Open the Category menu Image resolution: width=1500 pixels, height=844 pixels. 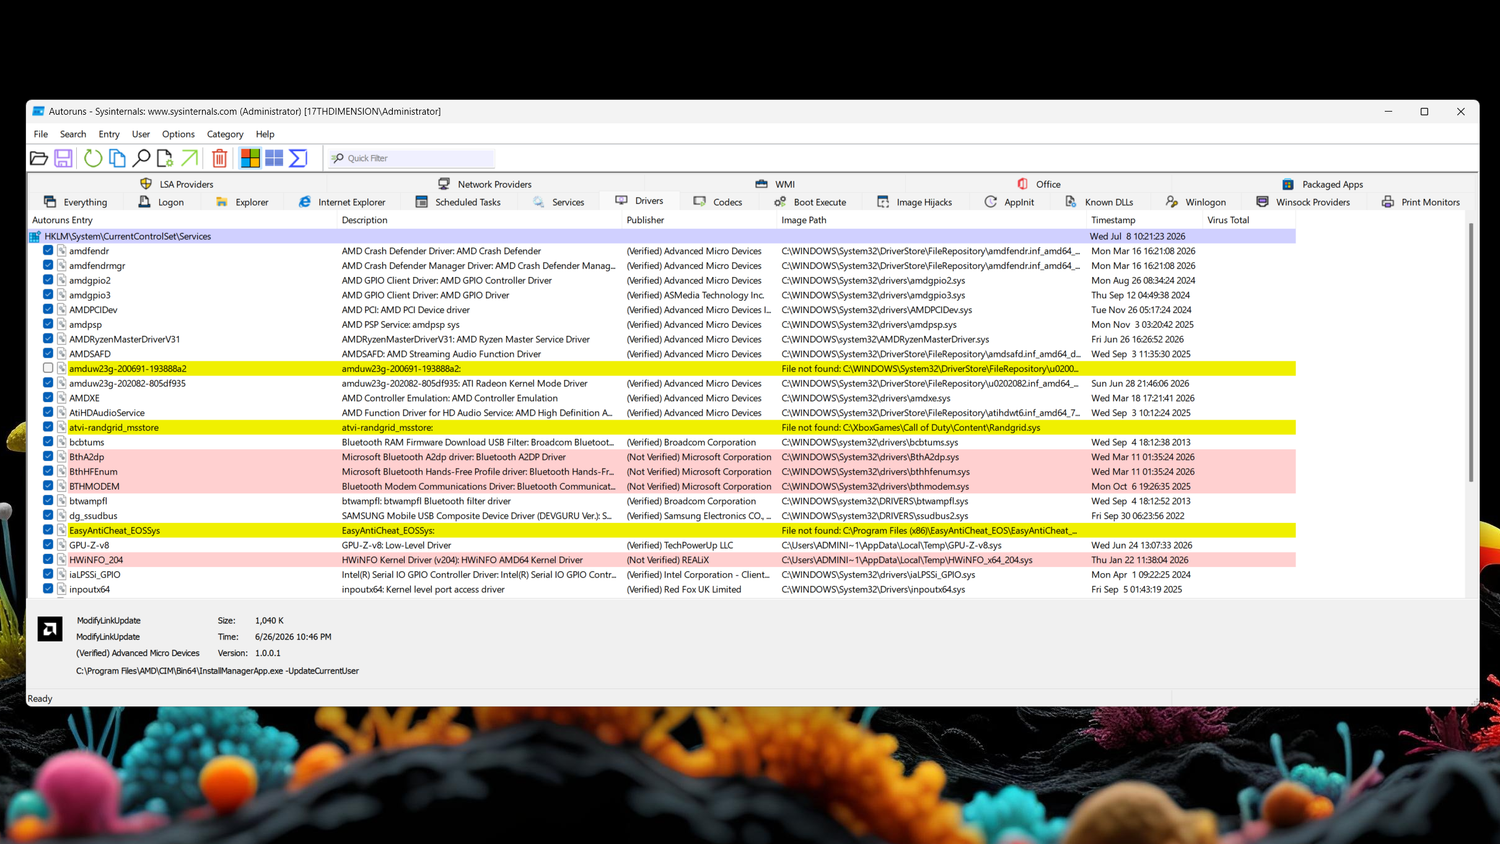(225, 134)
